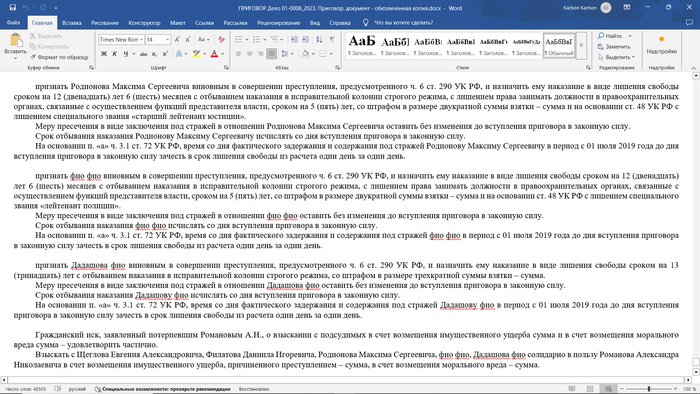Open ribbon display options icon in title bar
700x394 pixels.
point(627,8)
